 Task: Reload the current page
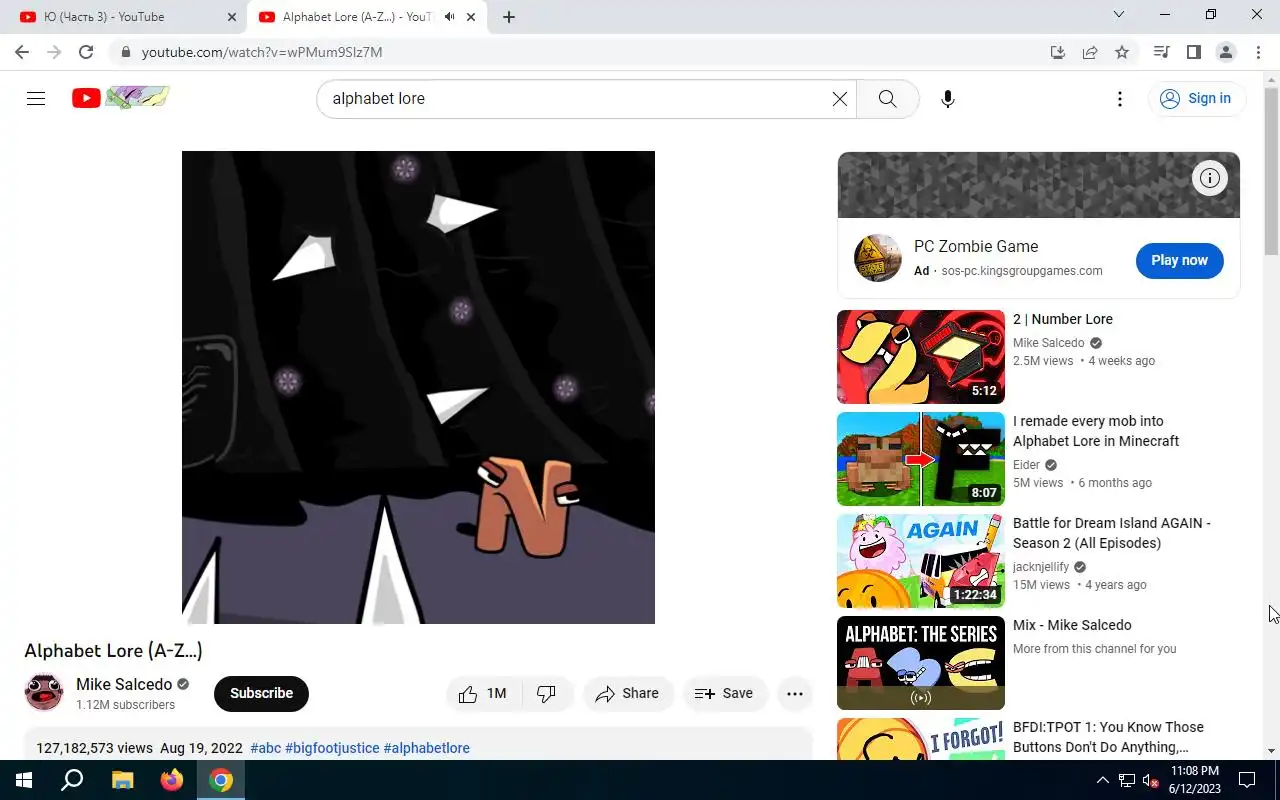(x=86, y=52)
